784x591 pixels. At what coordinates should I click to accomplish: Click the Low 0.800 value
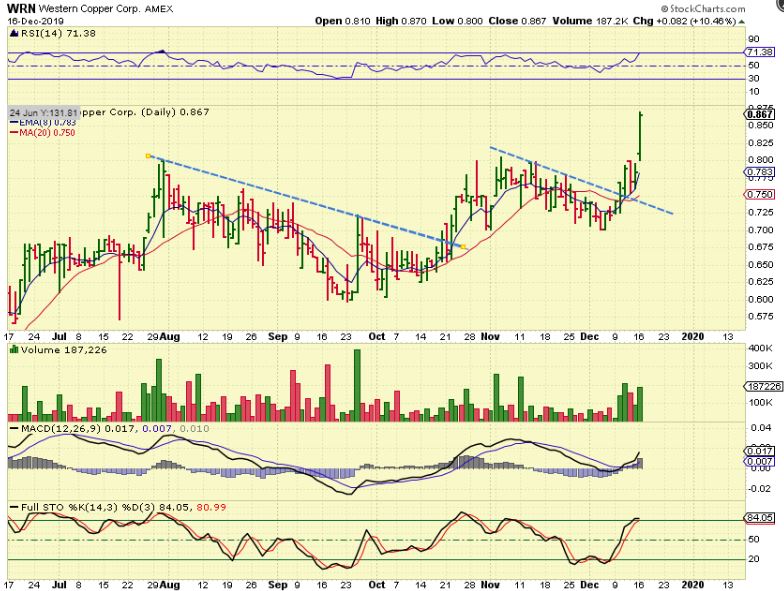coord(458,21)
